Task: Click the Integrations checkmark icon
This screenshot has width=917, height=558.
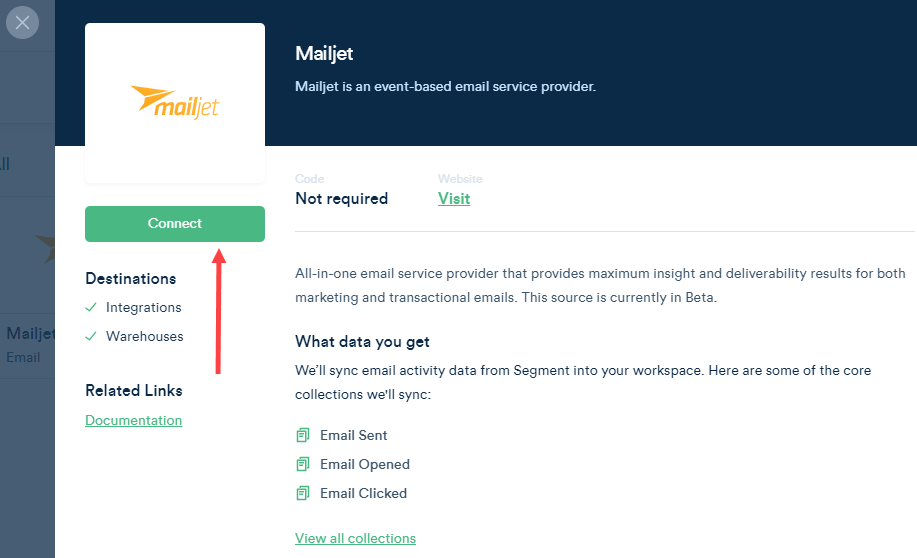Action: tap(91, 307)
